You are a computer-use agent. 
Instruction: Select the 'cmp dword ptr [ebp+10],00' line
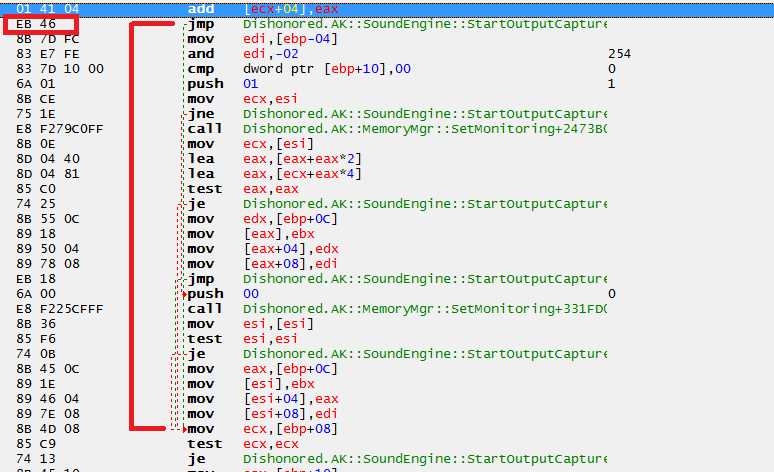tap(299, 69)
